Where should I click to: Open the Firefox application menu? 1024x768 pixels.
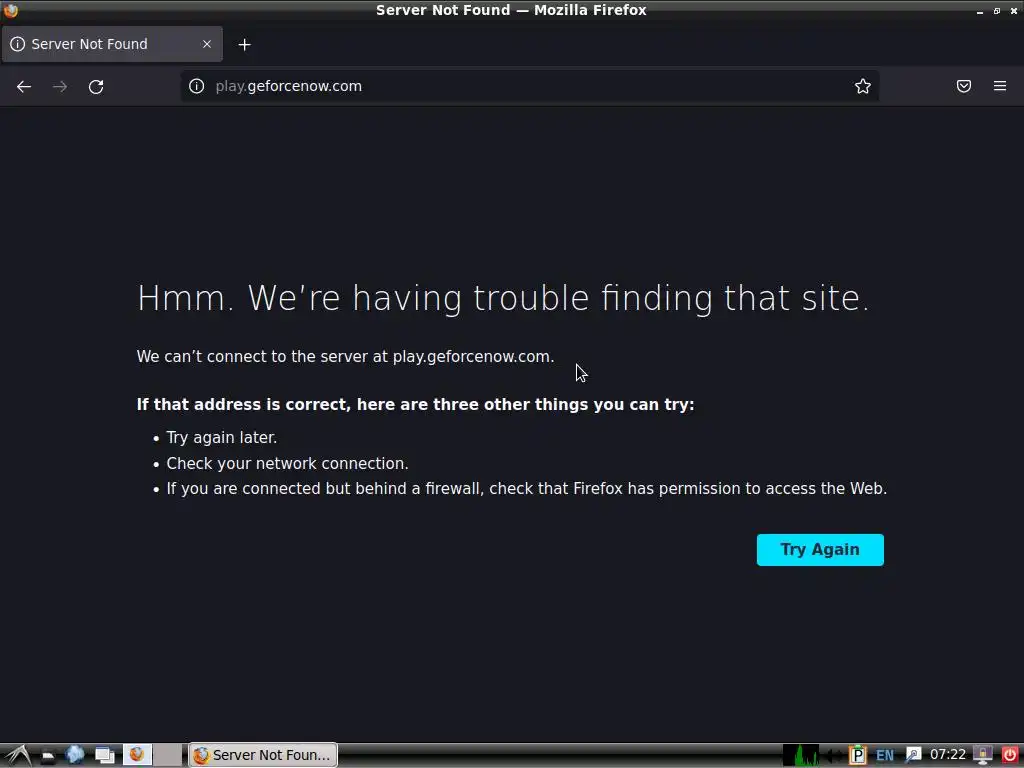point(1000,86)
